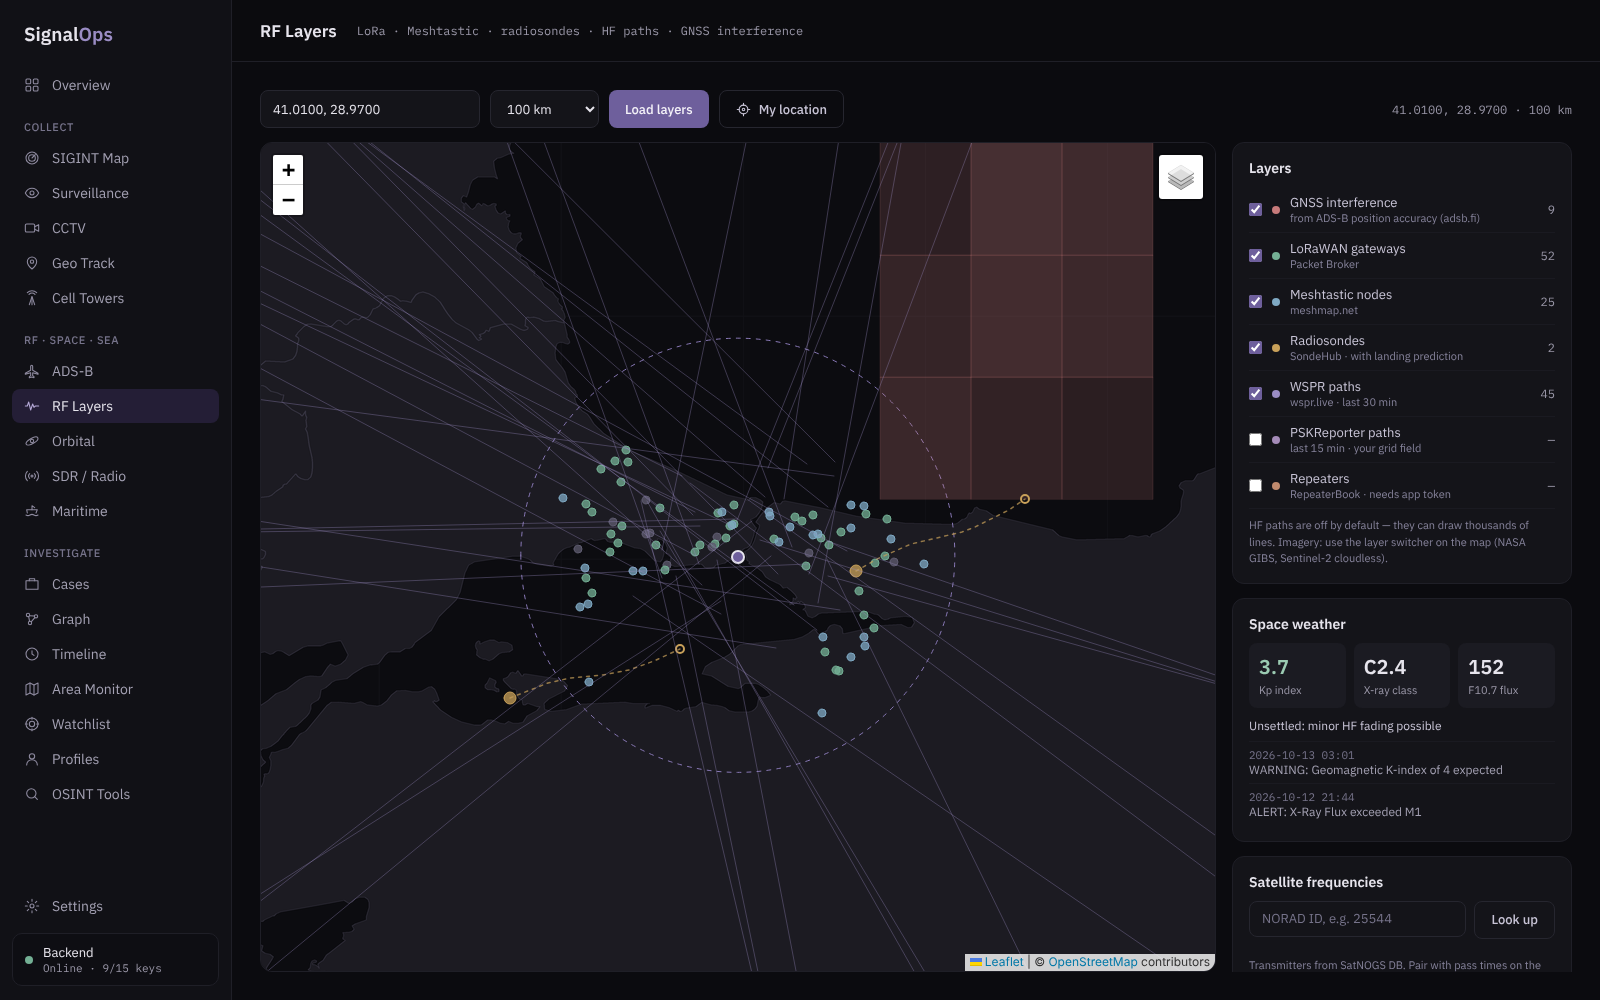Enable the Repeaters layer checkbox
The width and height of the screenshot is (1600, 1000).
1255,486
